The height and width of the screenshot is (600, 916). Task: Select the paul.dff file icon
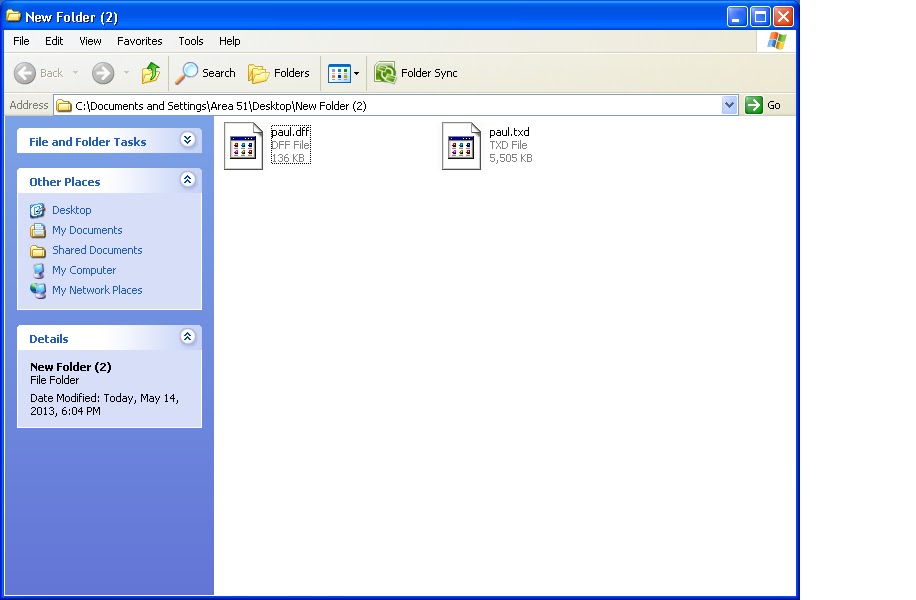pos(244,145)
